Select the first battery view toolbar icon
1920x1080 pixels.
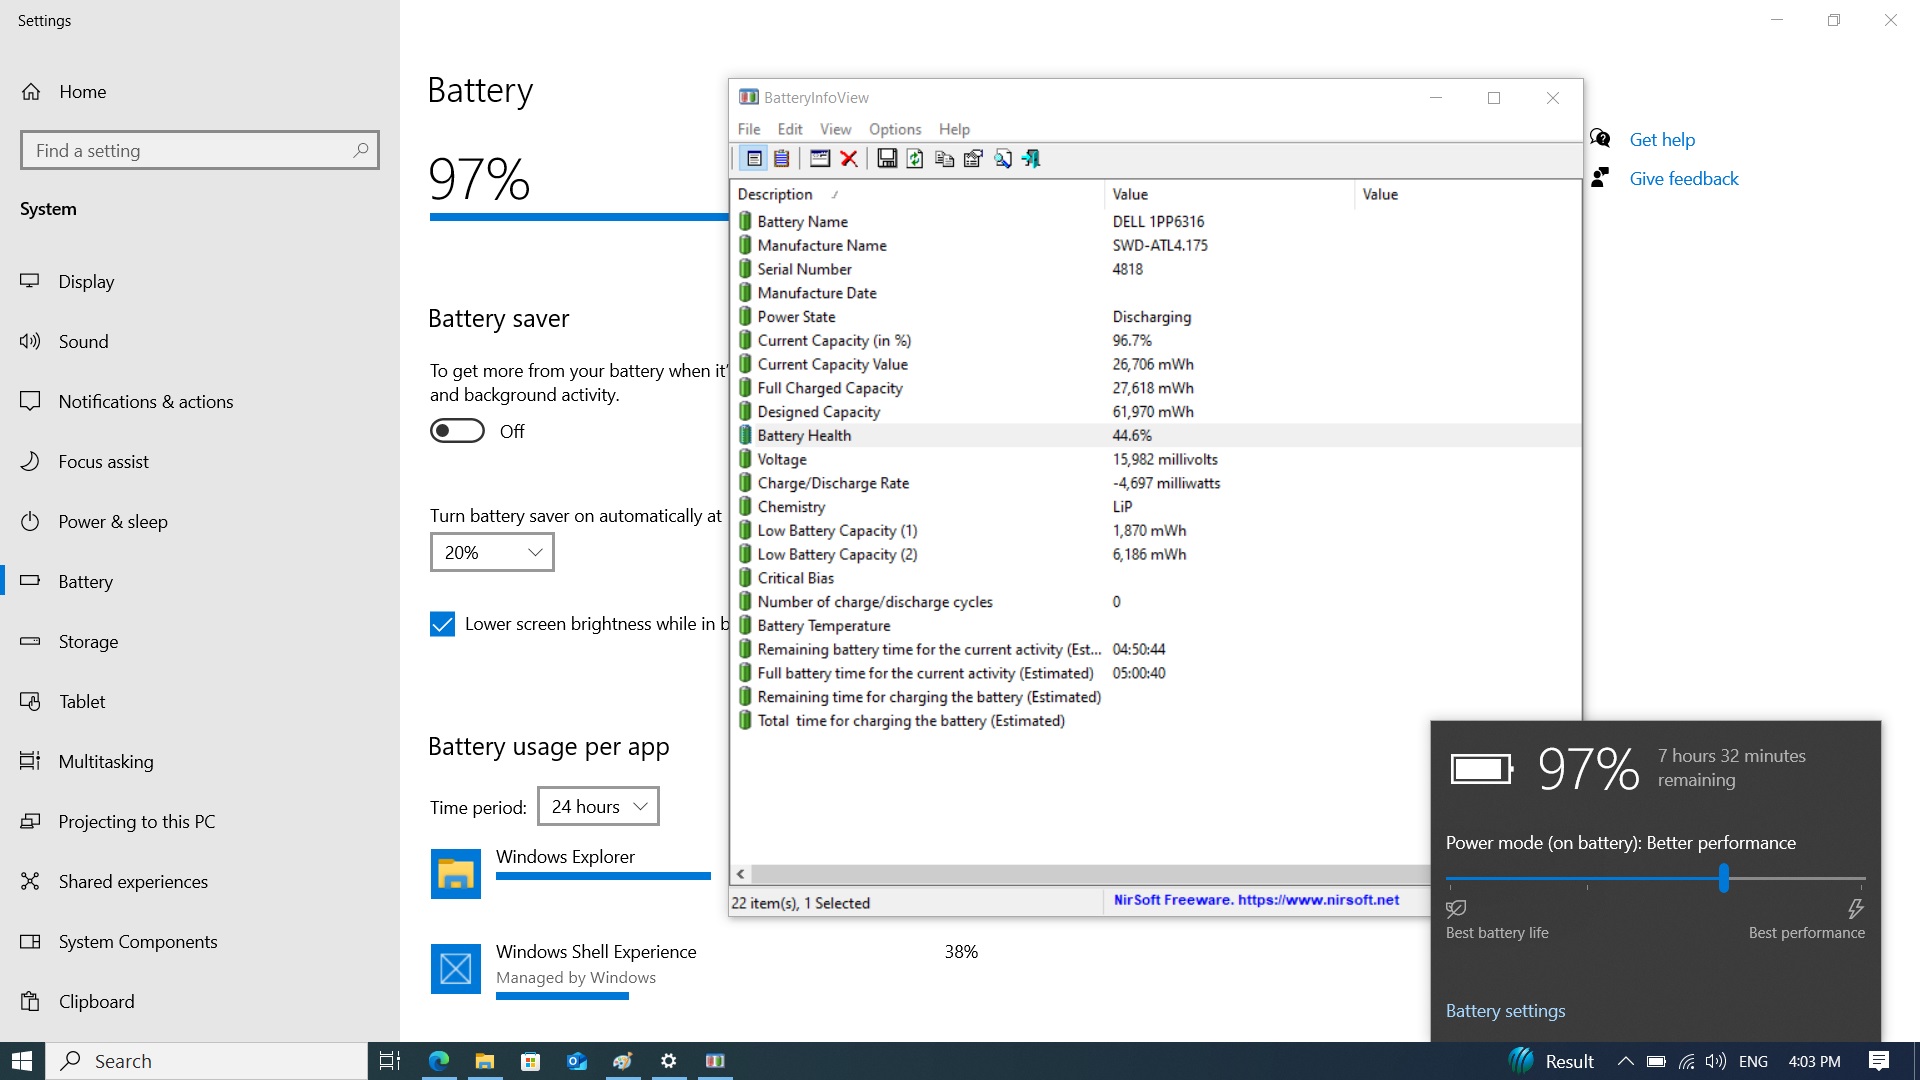[754, 158]
